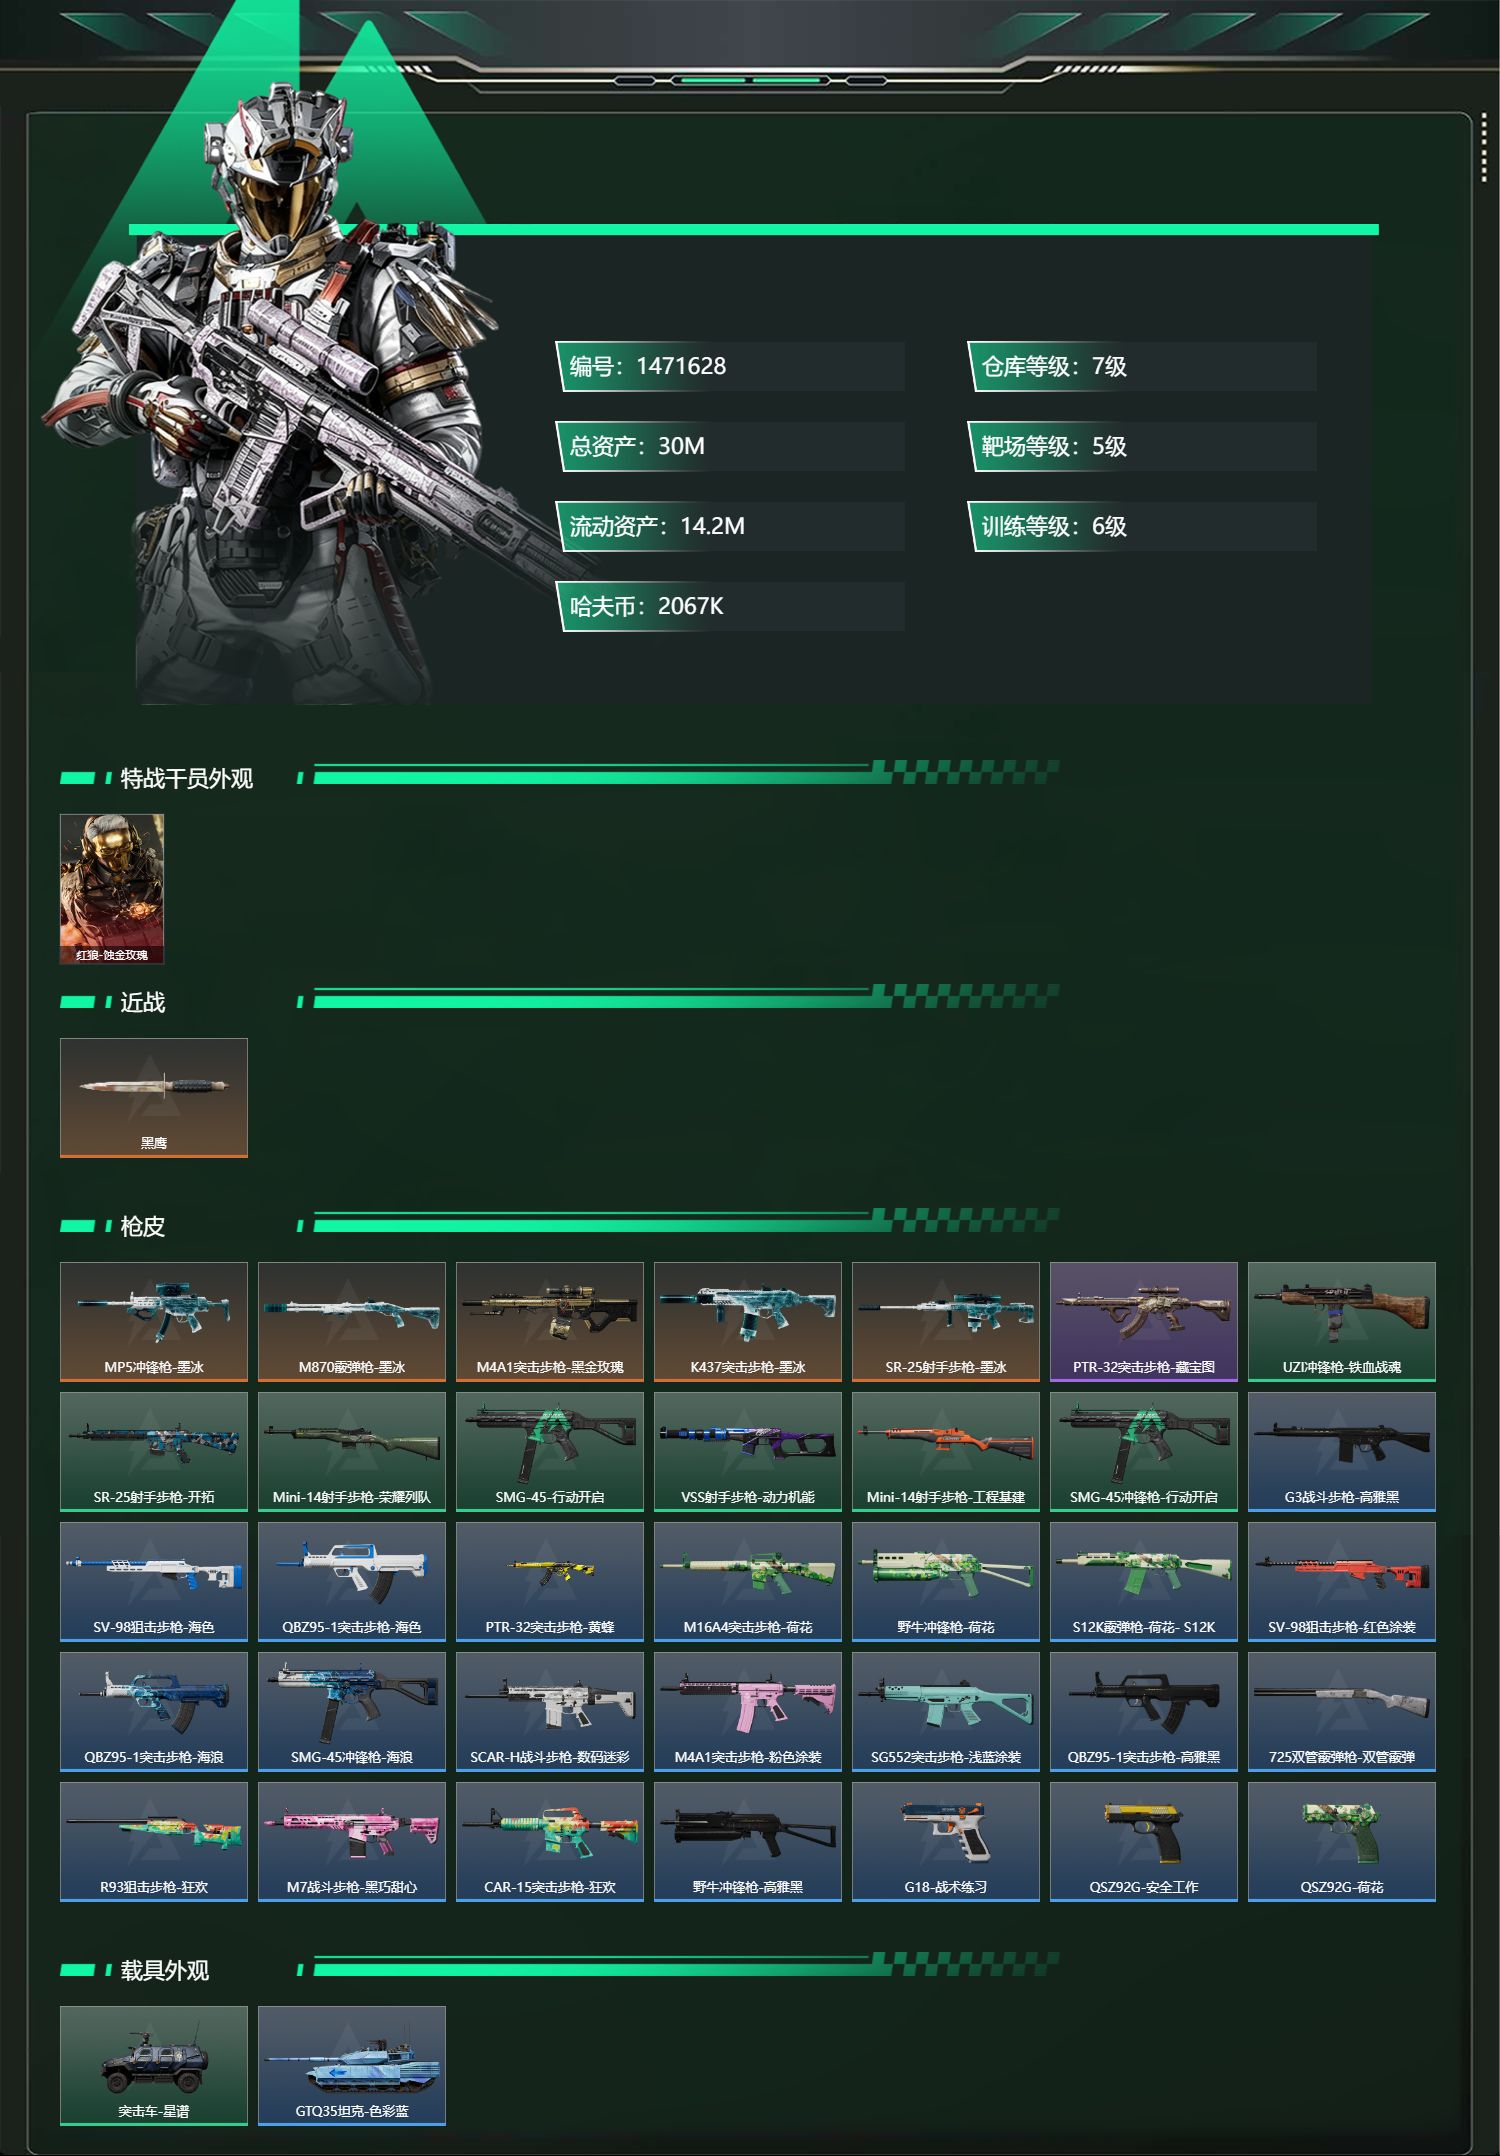1500x2156 pixels.
Task: Select the 野牛冲锋枪-荷花 skin
Action: (946, 1582)
